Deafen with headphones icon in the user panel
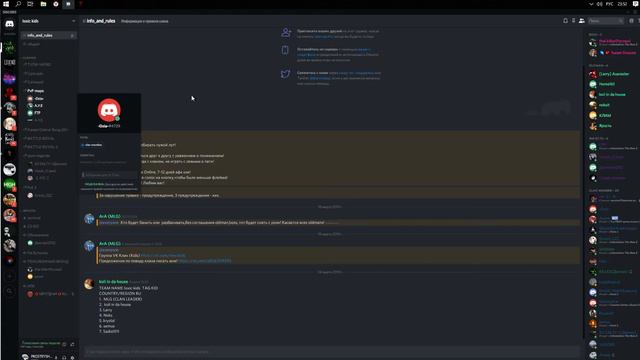This screenshot has height=360, width=640. (x=64, y=358)
